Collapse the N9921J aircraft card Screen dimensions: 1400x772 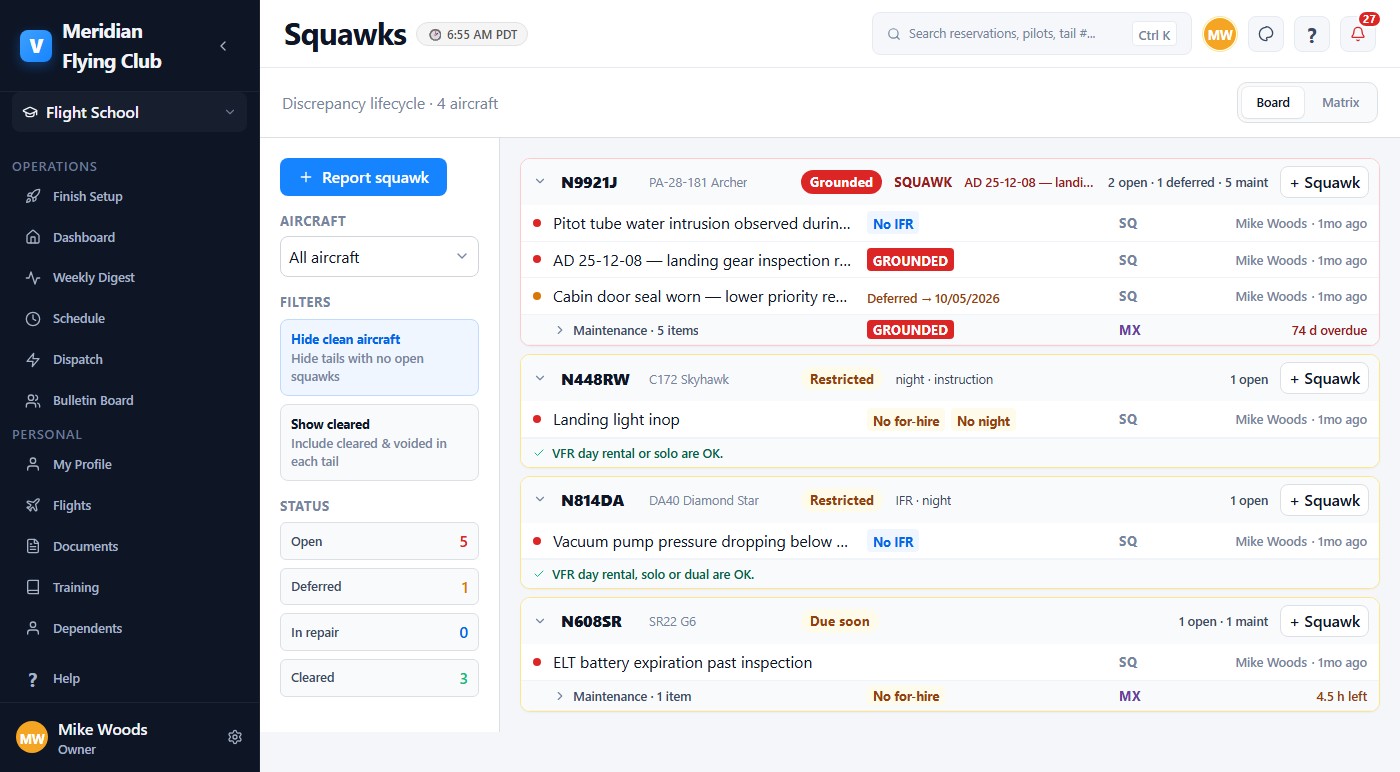tap(540, 182)
